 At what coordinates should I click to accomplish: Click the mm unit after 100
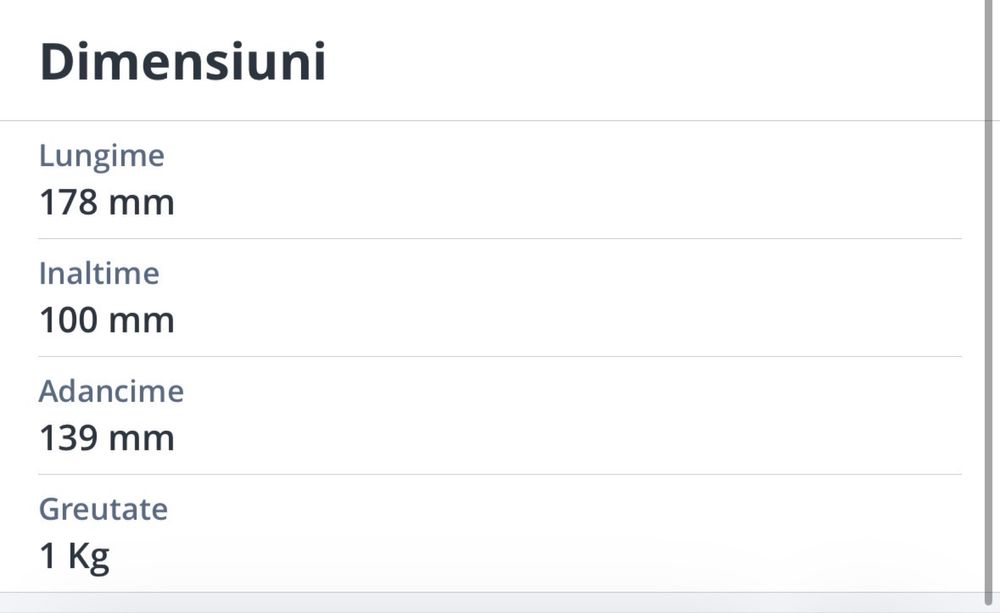[140, 321]
